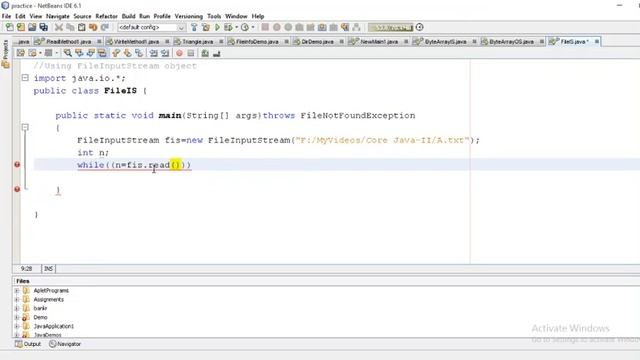Close the NewMain1.java tab
The height and width of the screenshot is (360, 640).
(406, 42)
